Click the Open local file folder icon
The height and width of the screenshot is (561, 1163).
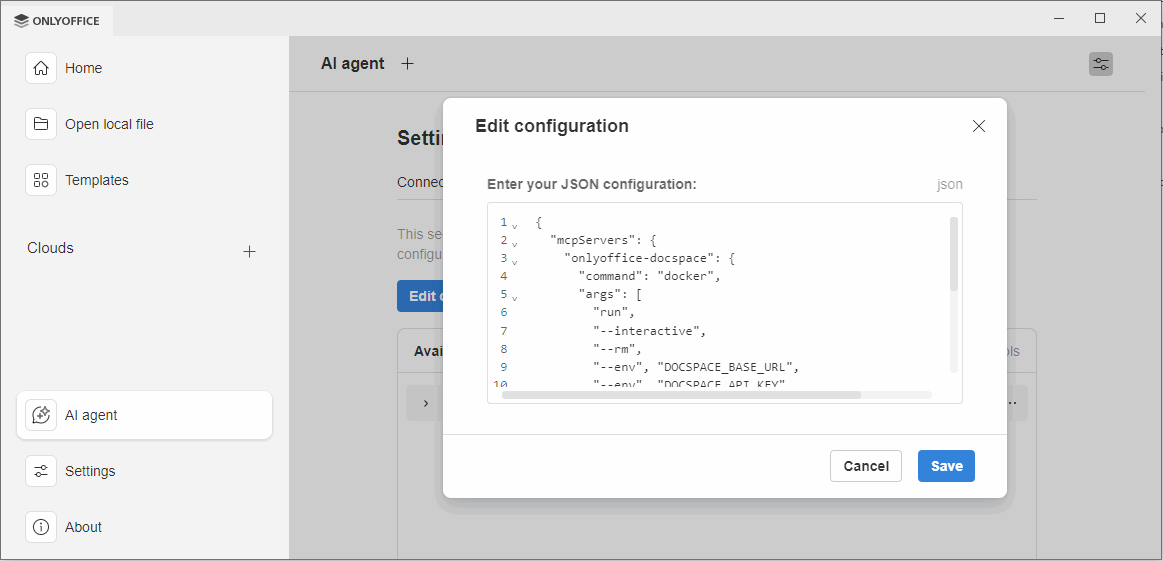tap(41, 124)
